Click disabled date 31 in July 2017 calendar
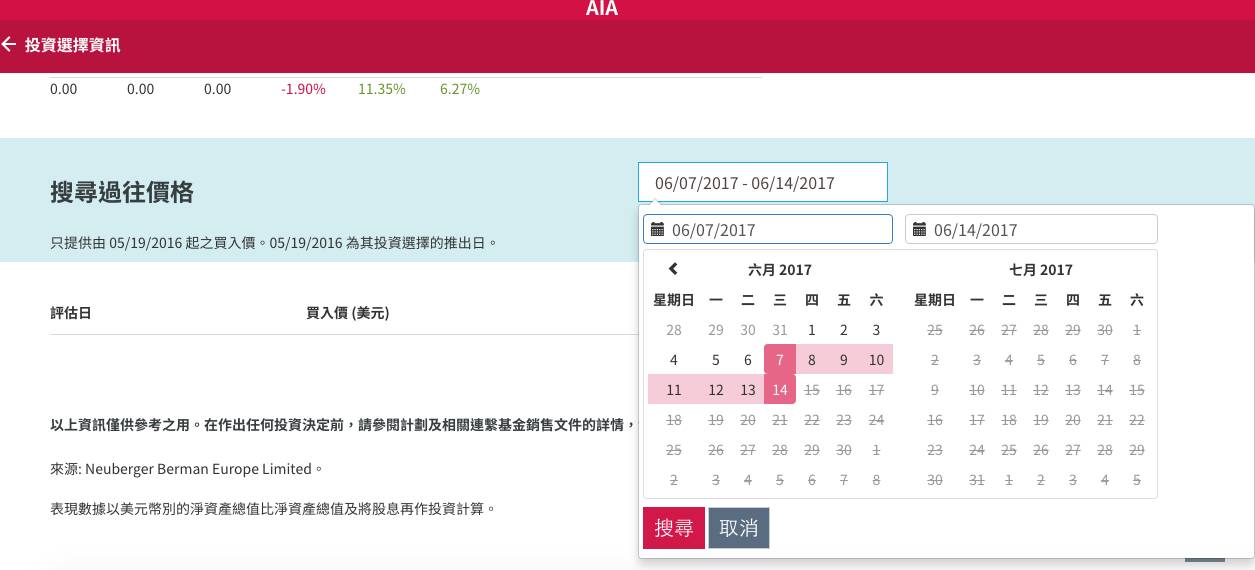The image size is (1255, 570). tap(977, 480)
